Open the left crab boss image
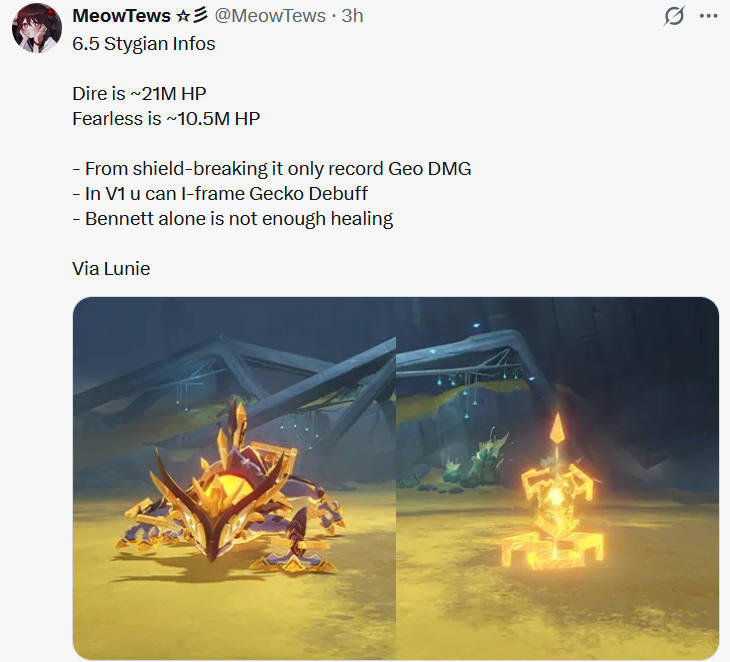This screenshot has width=730, height=662. [x=234, y=478]
